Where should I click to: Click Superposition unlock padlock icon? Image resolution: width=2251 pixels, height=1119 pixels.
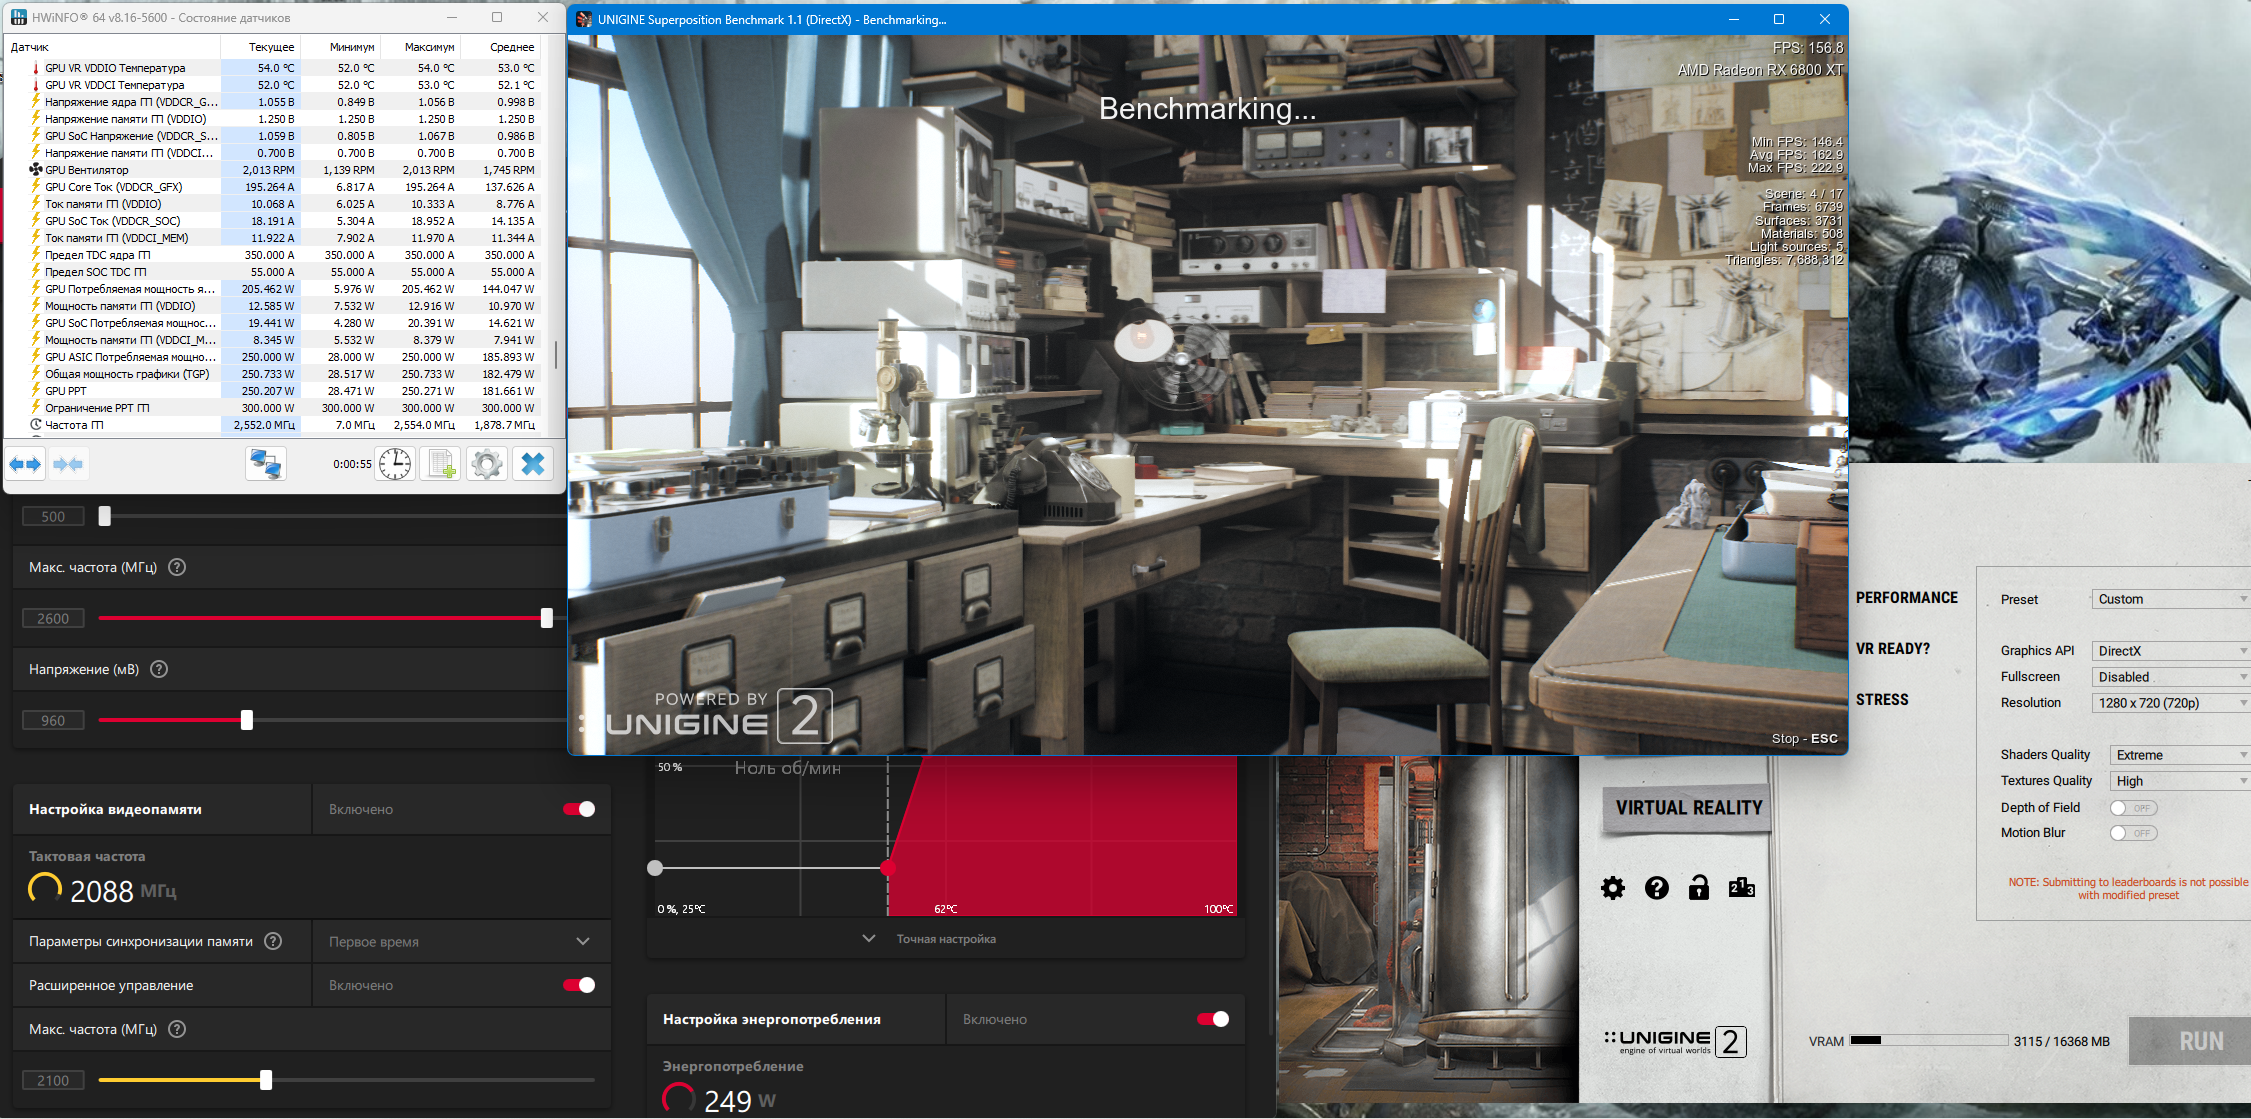pyautogui.click(x=1698, y=888)
